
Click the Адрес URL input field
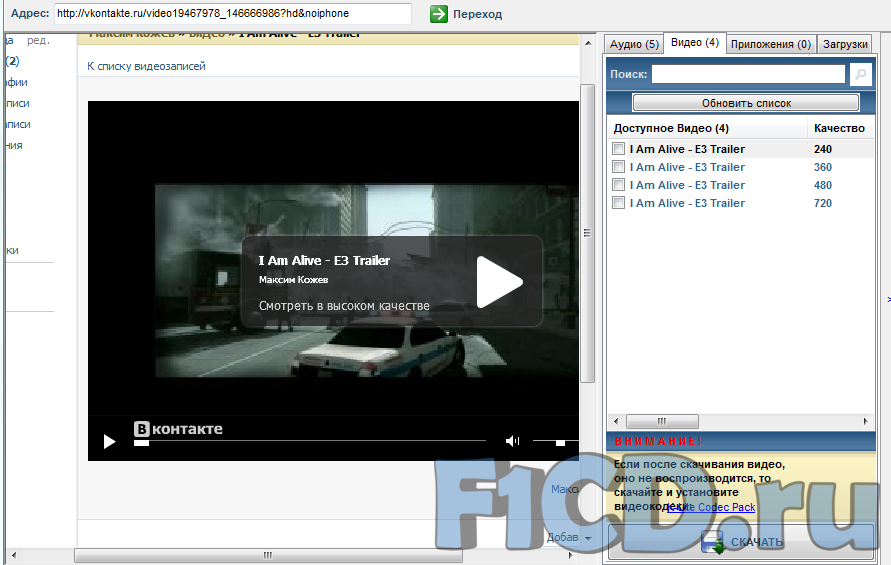point(232,14)
